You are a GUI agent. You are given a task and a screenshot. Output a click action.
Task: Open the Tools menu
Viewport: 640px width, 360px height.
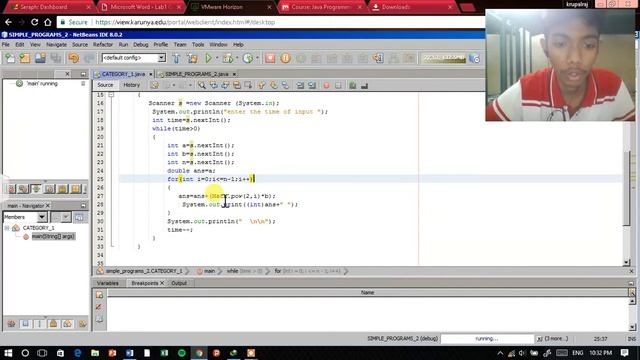[x=198, y=44]
